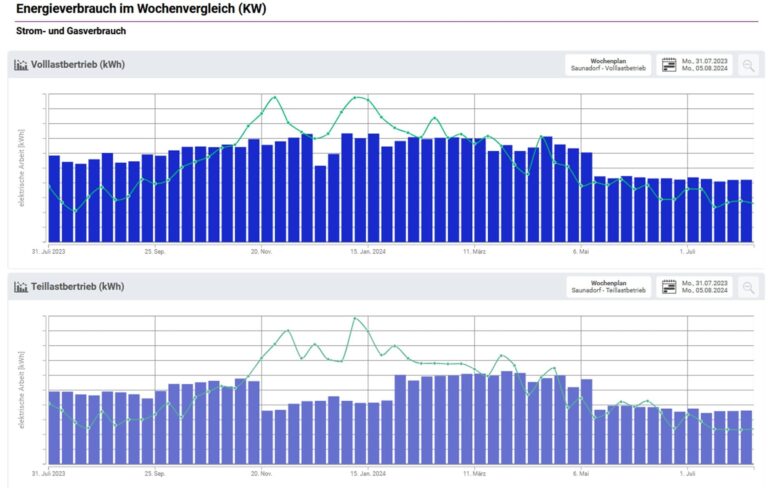Image resolution: width=768 pixels, height=488 pixels.
Task: Click the 31. Juli 2023 label in Teillastbetrieb chart
Action: point(48,474)
